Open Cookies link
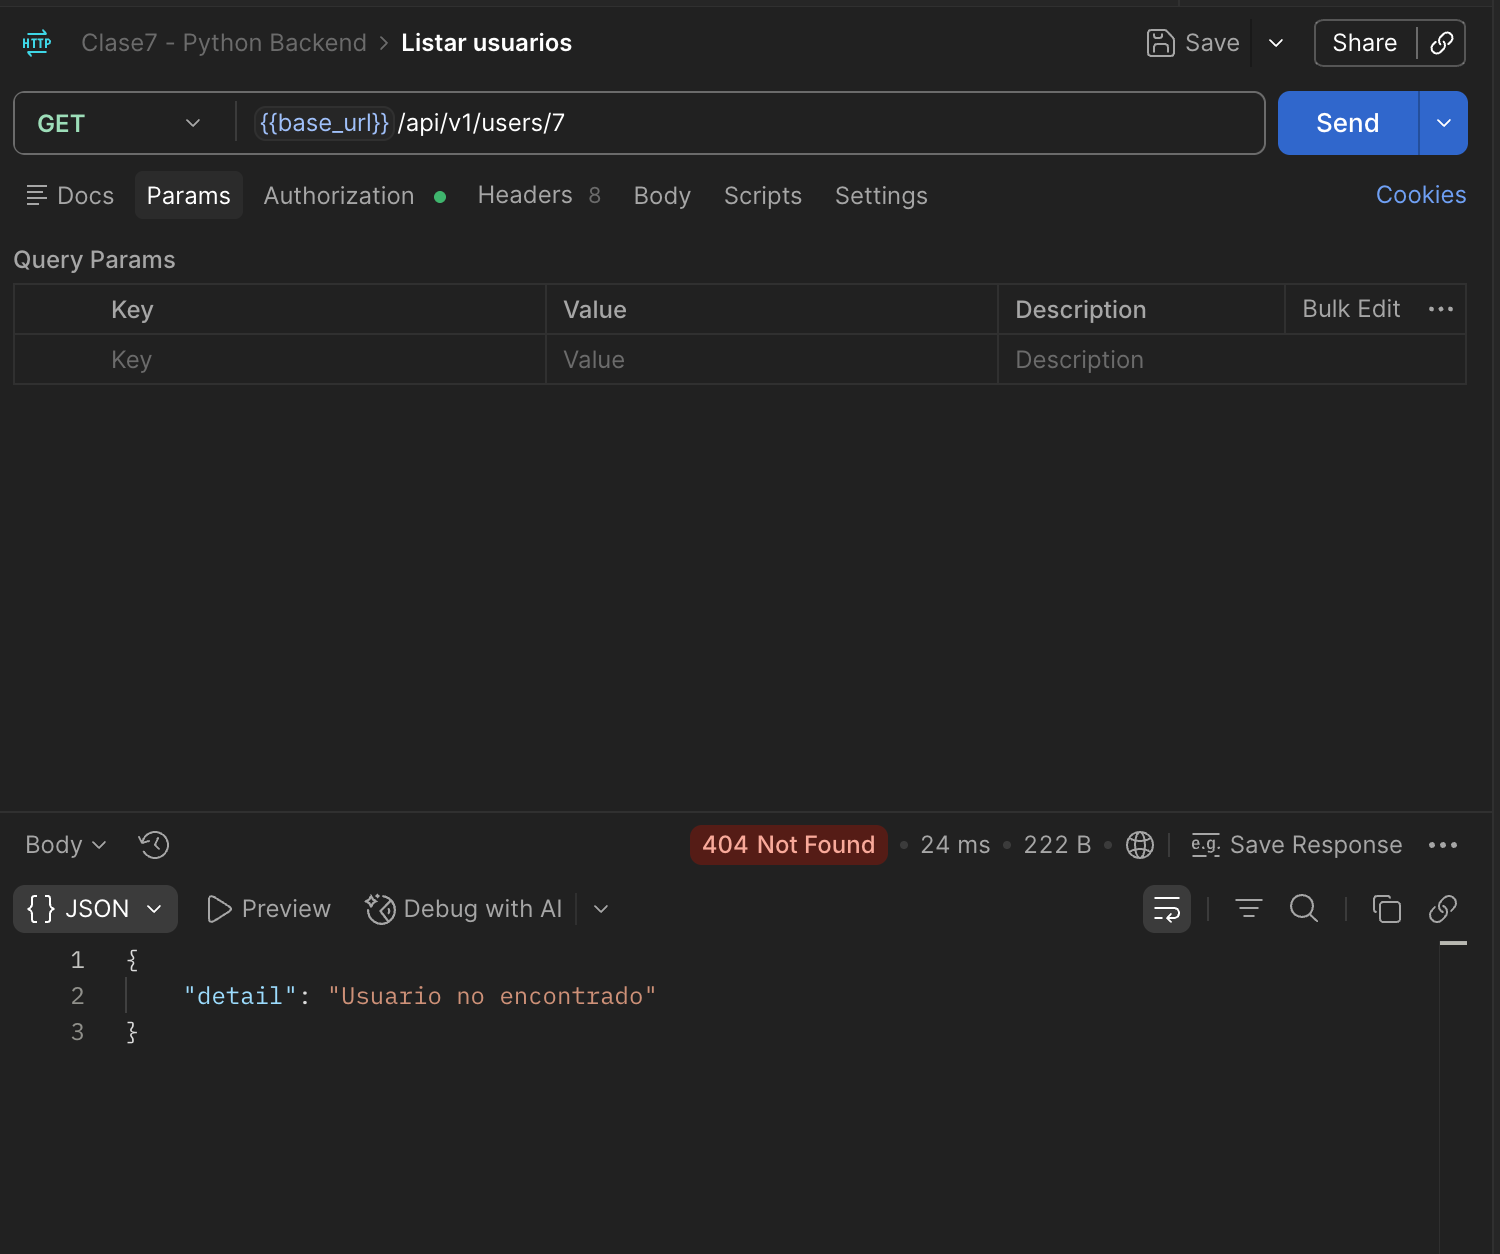Viewport: 1500px width, 1254px height. coord(1421,195)
